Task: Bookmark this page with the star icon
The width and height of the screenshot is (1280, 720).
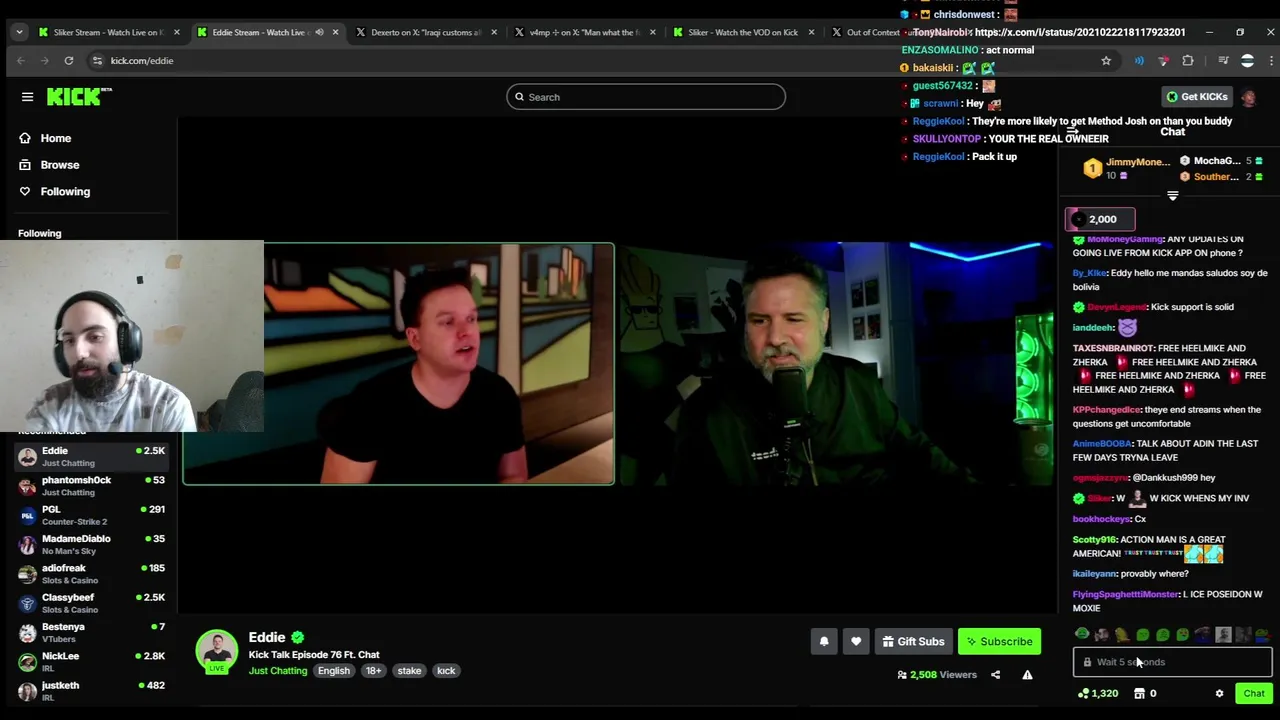Action: click(x=1106, y=61)
